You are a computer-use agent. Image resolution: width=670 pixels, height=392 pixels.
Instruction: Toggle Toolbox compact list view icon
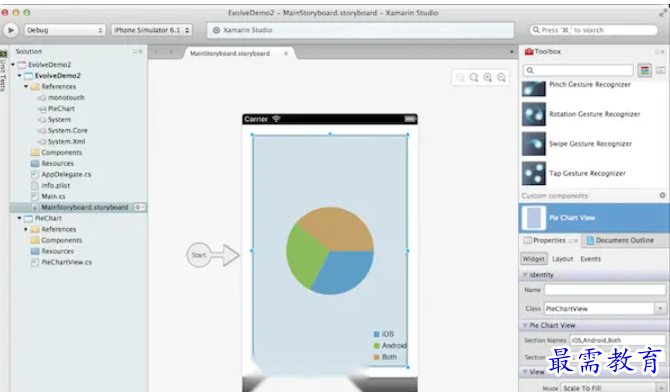point(660,70)
